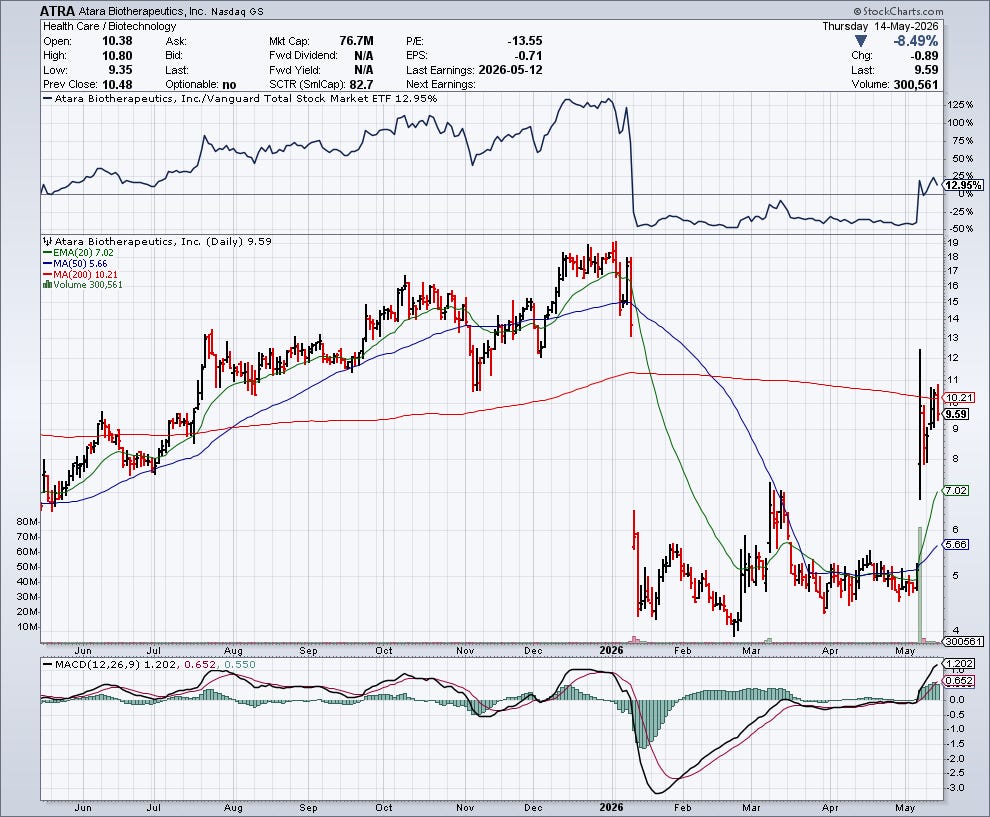
Task: Click the EPS value -0.71
Action: (529, 56)
